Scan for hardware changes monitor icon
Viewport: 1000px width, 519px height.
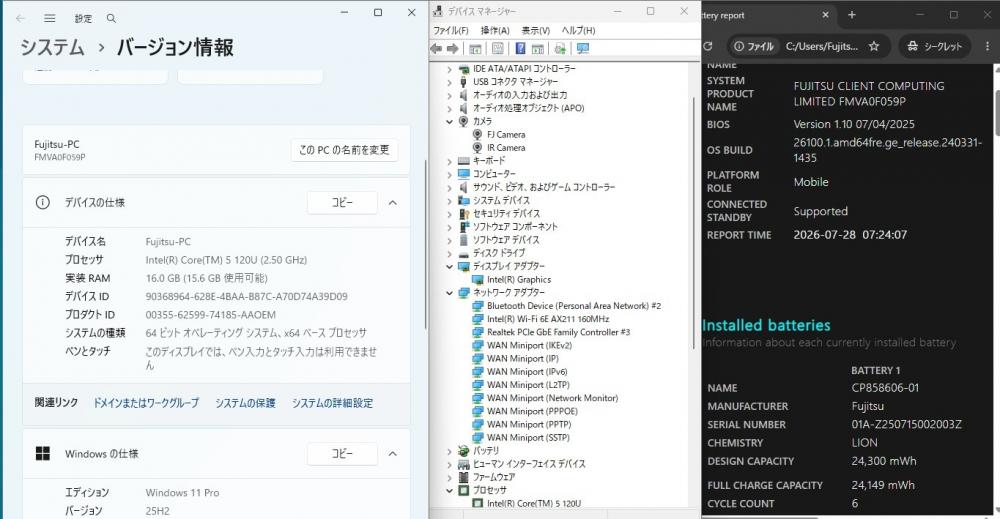(582, 48)
